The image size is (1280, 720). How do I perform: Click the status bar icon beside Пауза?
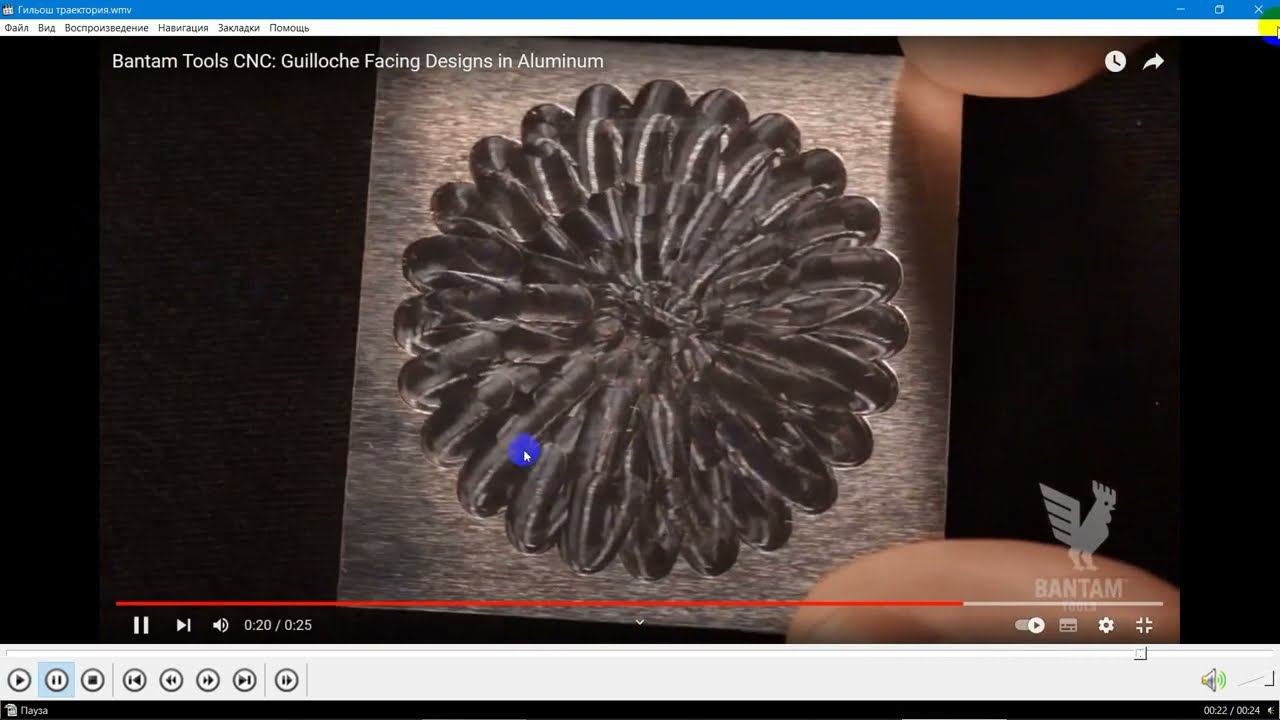pyautogui.click(x=10, y=711)
